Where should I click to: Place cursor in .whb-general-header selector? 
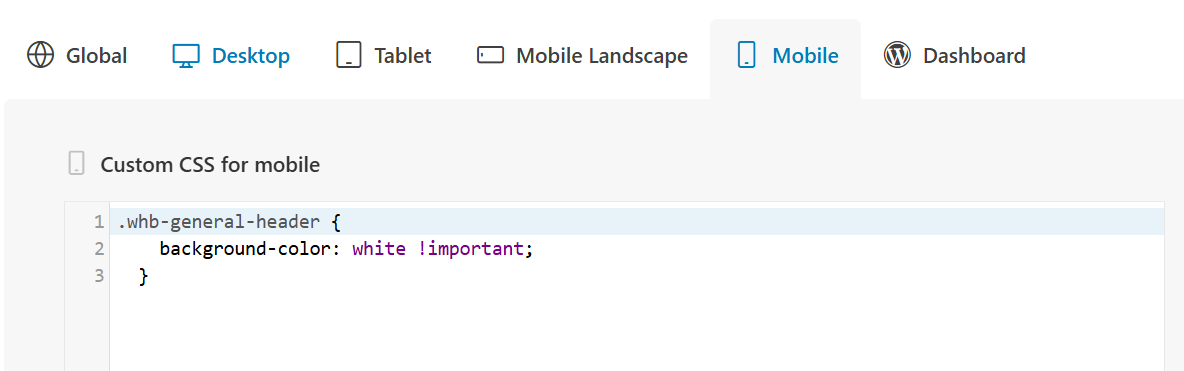pos(222,223)
